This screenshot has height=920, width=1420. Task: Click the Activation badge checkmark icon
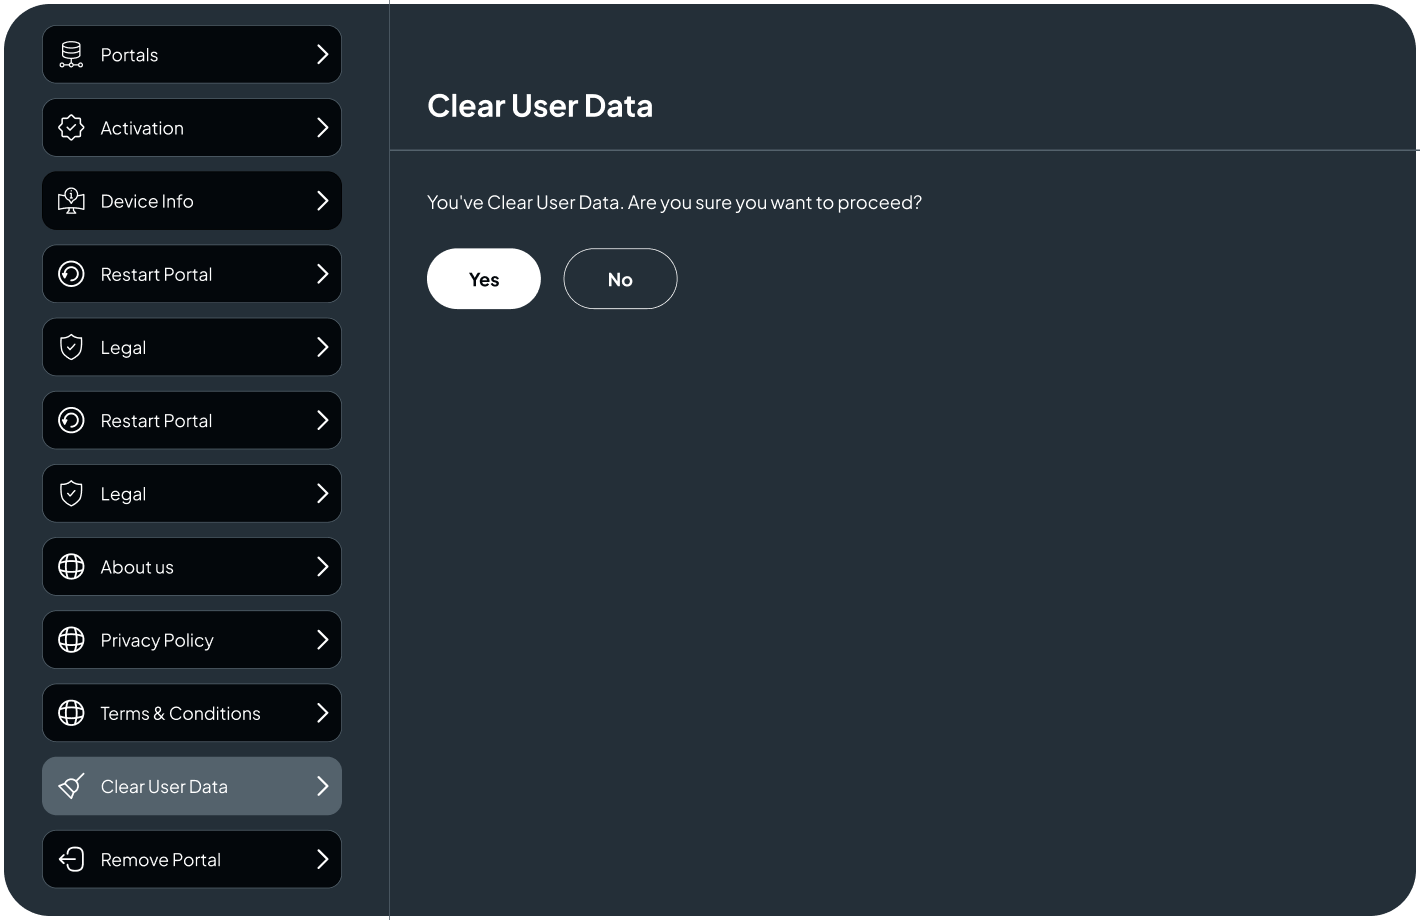71,128
